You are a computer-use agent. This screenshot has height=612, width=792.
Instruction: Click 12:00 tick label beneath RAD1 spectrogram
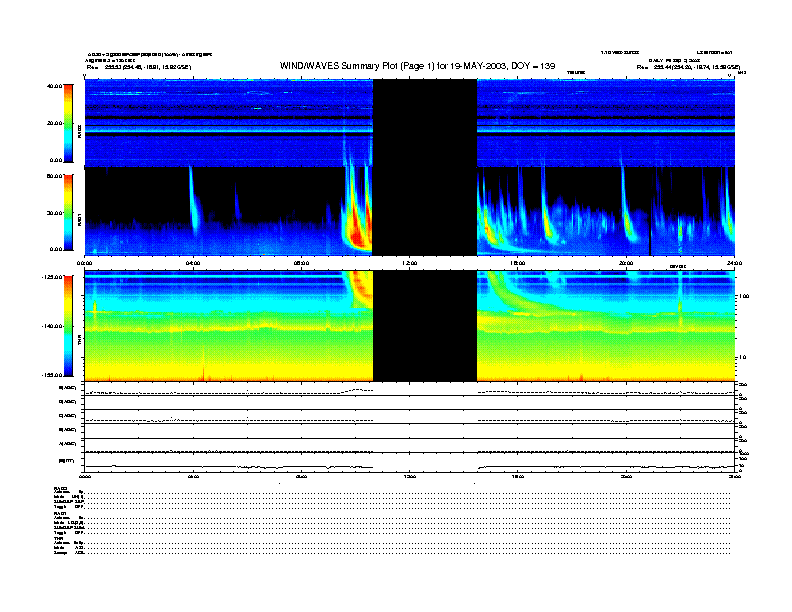[x=410, y=263]
